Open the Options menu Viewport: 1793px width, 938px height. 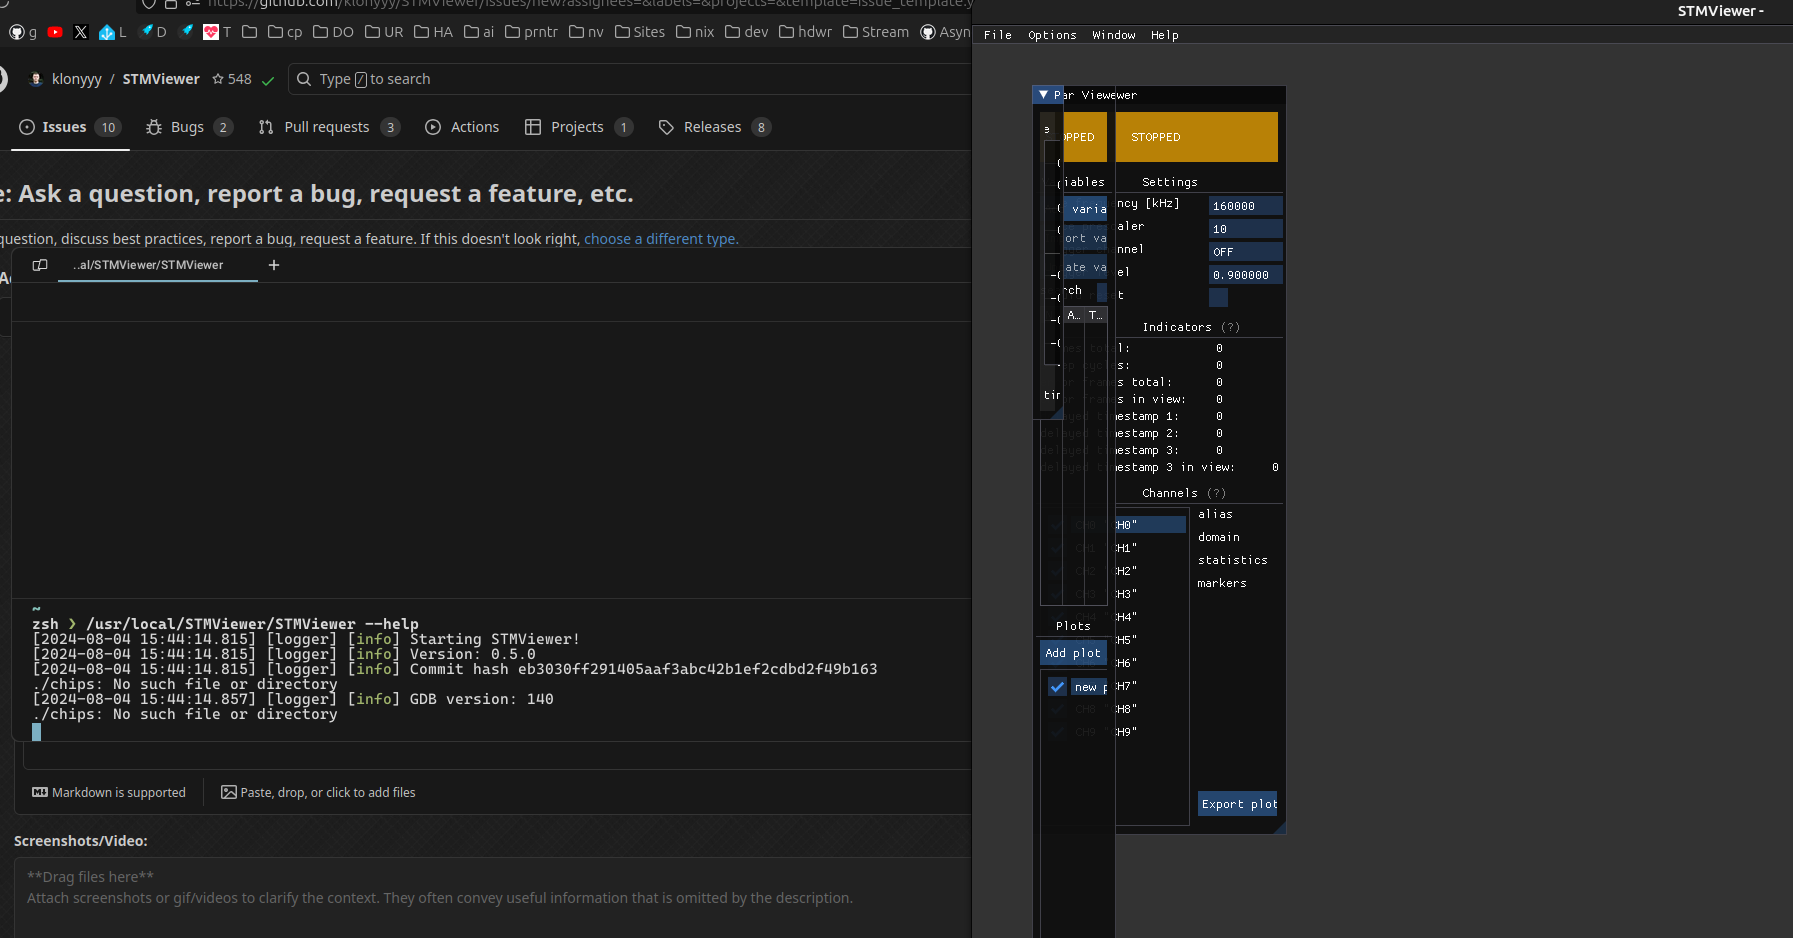(x=1052, y=35)
